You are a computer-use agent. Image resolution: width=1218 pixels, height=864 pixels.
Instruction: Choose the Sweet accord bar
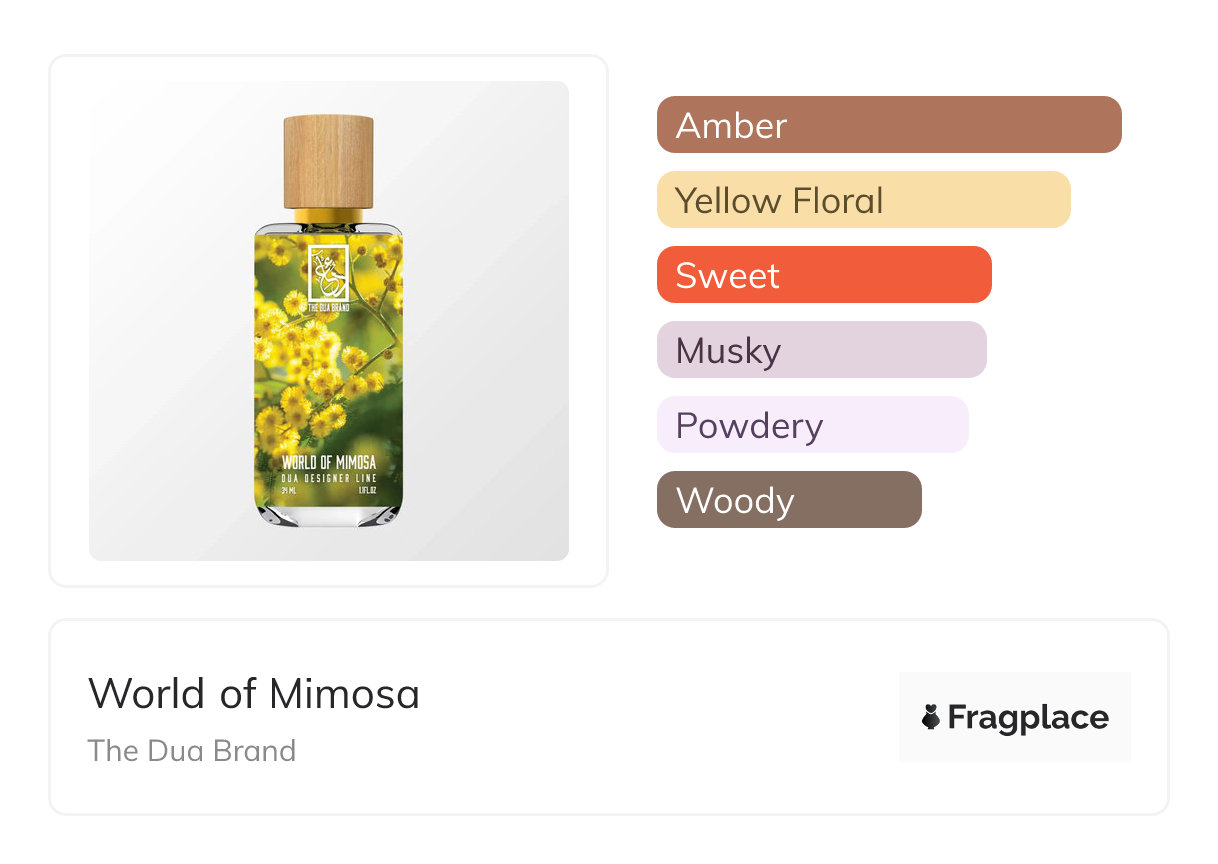(823, 275)
